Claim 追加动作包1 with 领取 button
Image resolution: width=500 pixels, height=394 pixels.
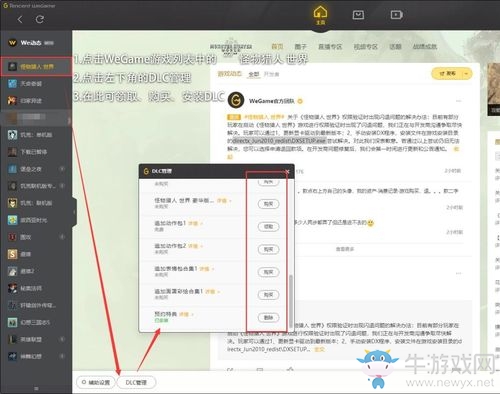[x=268, y=227]
